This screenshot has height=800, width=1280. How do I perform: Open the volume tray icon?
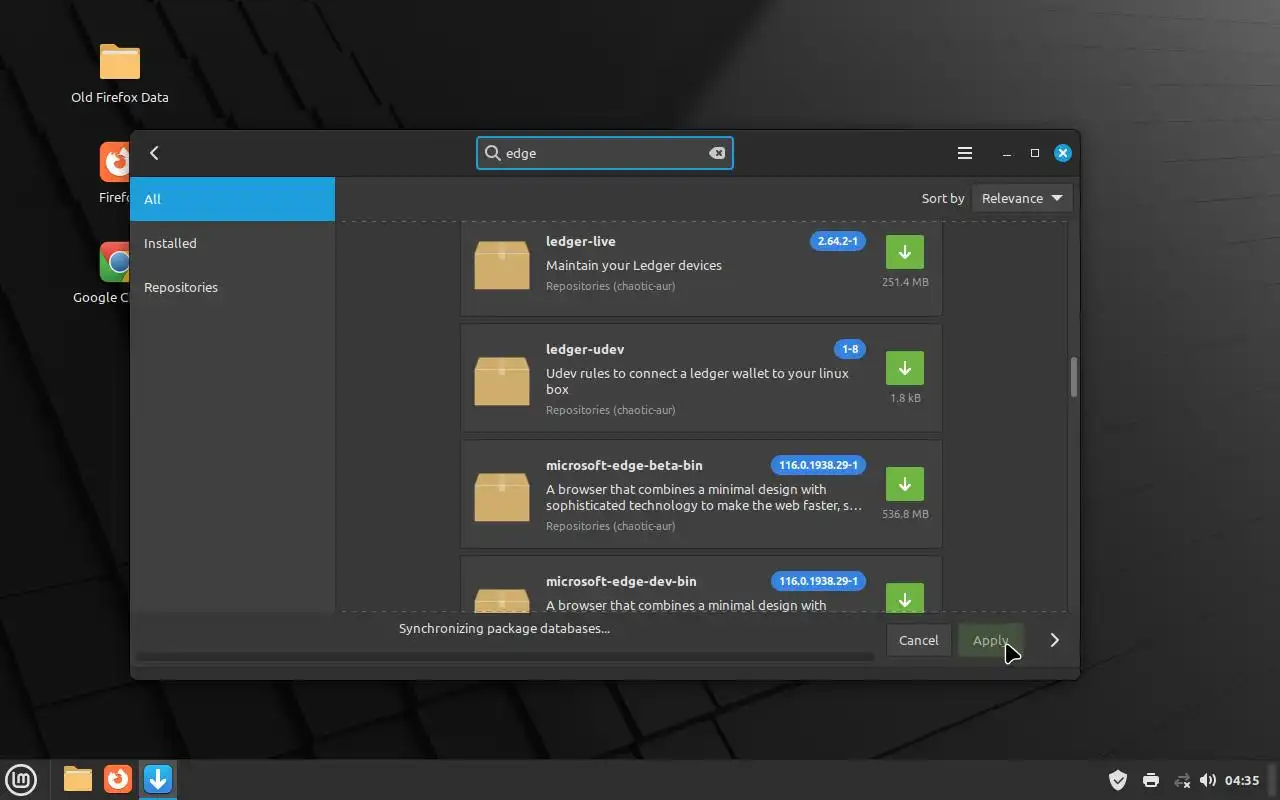tap(1208, 780)
